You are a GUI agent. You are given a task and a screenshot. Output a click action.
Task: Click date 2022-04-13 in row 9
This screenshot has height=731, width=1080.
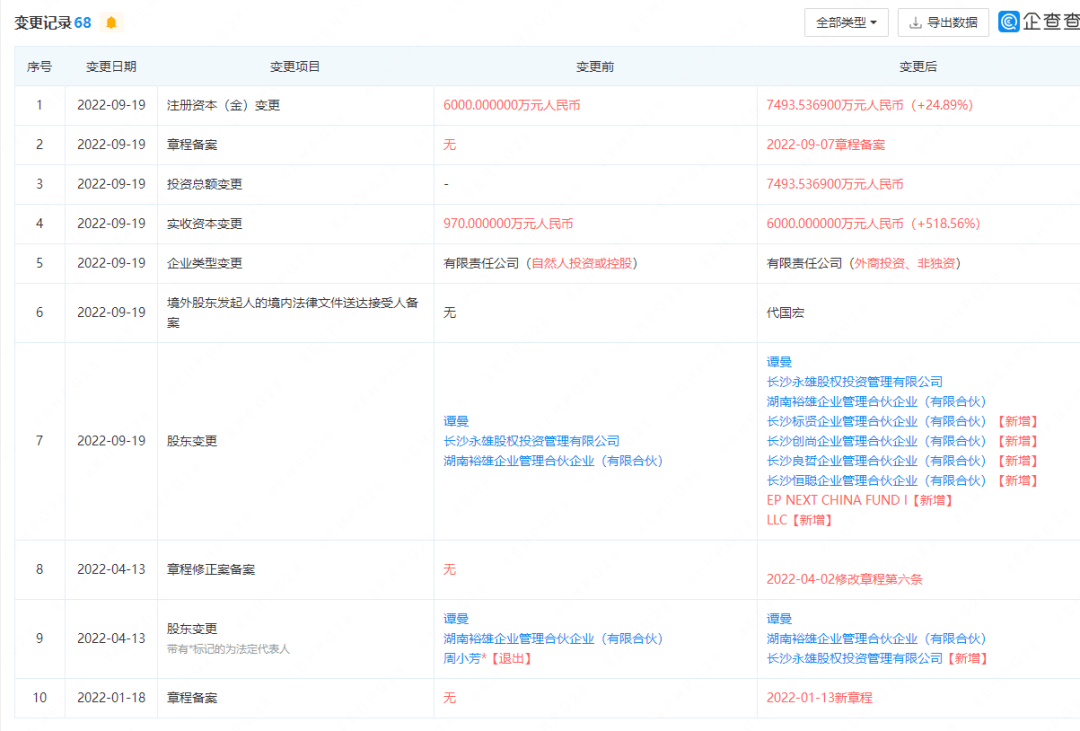click(x=111, y=639)
